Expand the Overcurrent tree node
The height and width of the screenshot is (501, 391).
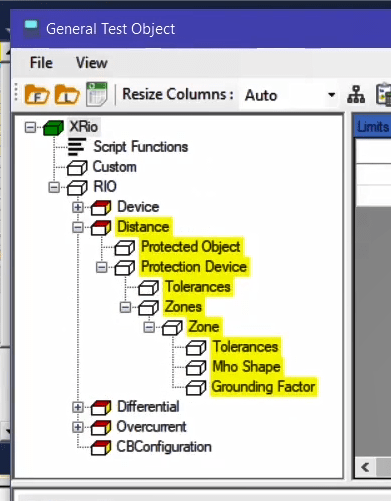(78, 427)
